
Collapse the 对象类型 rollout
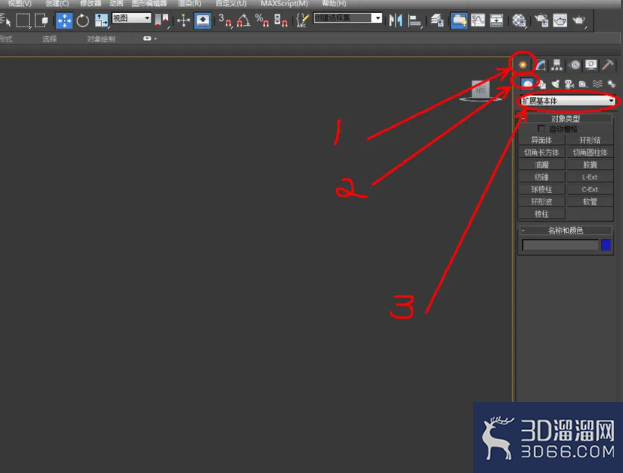click(x=565, y=118)
